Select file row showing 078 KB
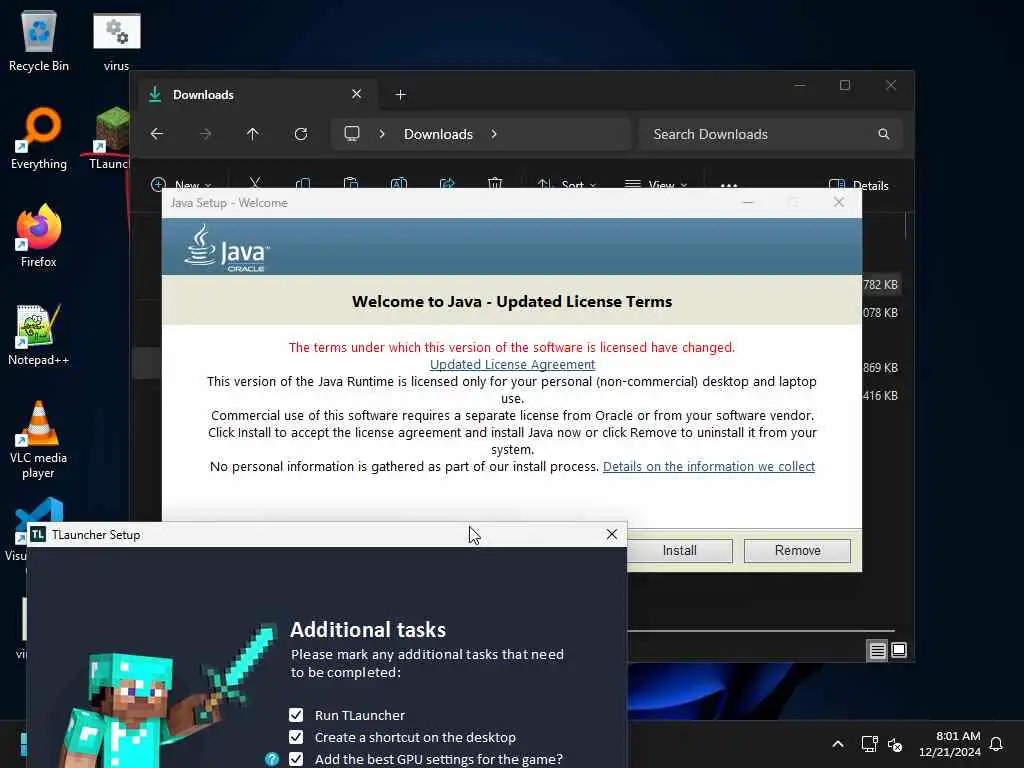 coord(880,313)
